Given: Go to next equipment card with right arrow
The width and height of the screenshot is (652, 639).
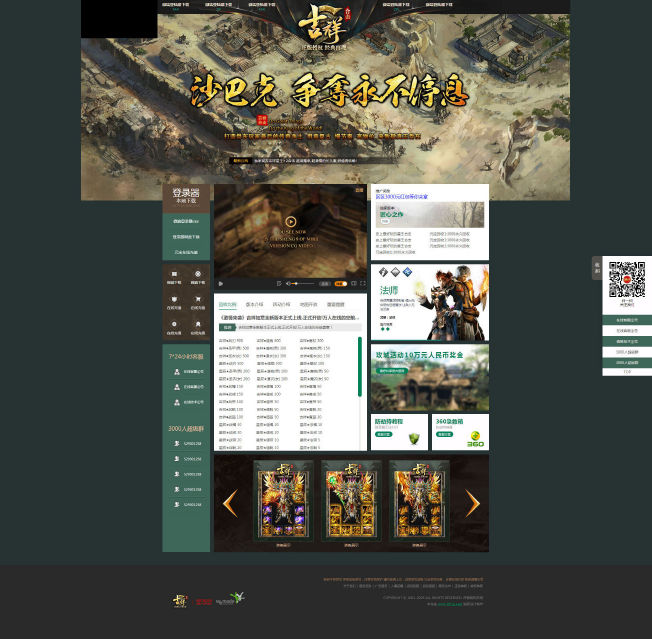Looking at the screenshot, I should [472, 503].
